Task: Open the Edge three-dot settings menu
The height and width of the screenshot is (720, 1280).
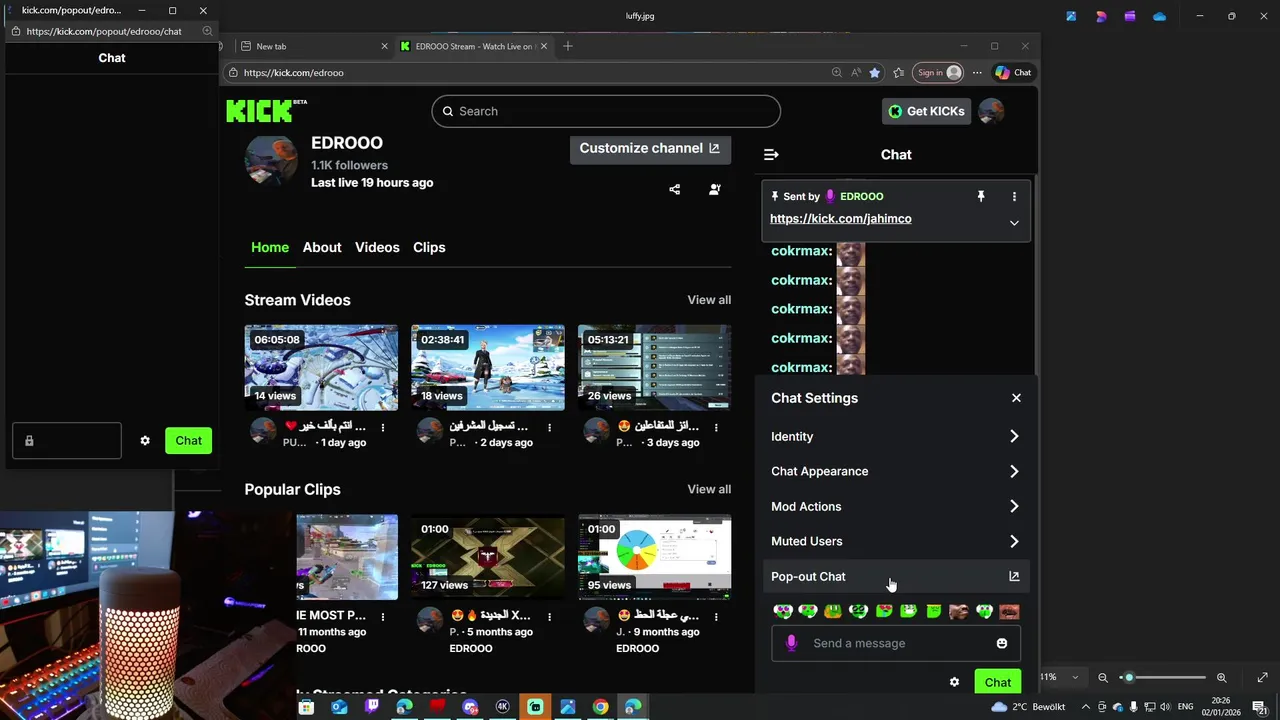Action: point(977,72)
